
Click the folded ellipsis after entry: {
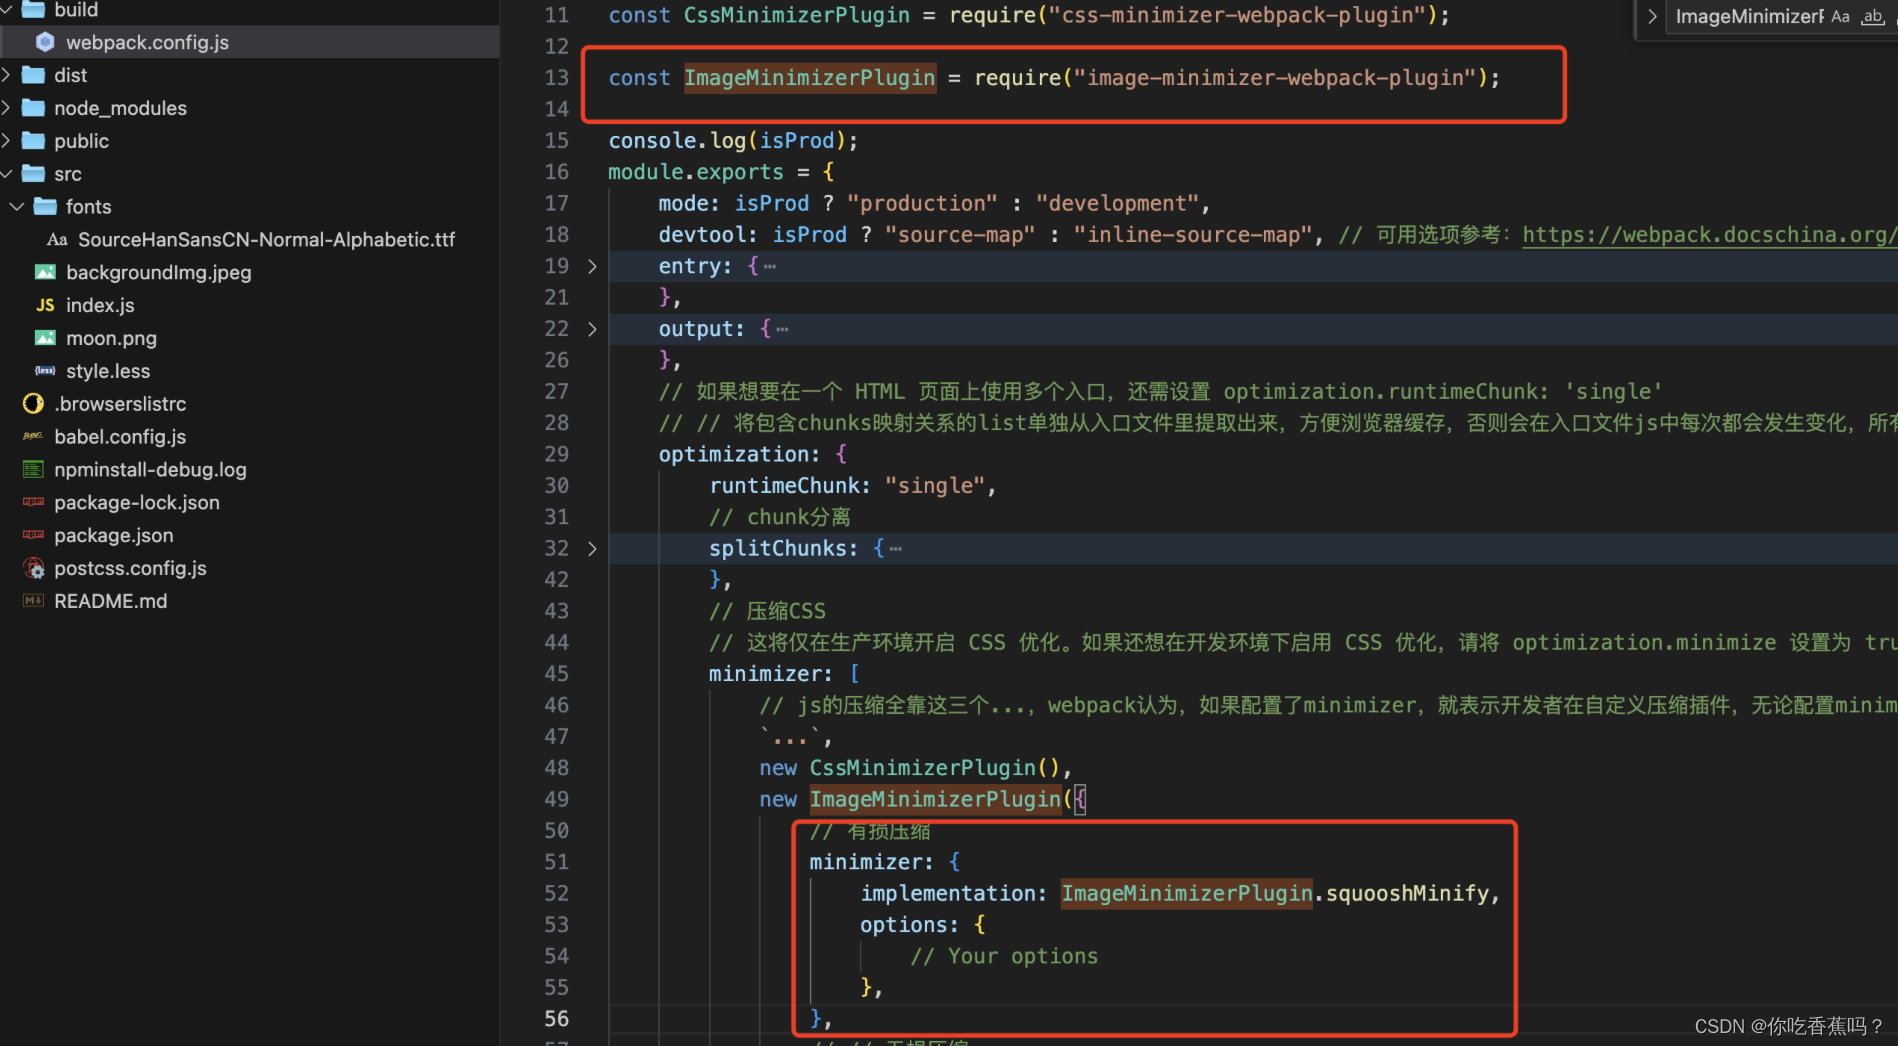point(770,267)
